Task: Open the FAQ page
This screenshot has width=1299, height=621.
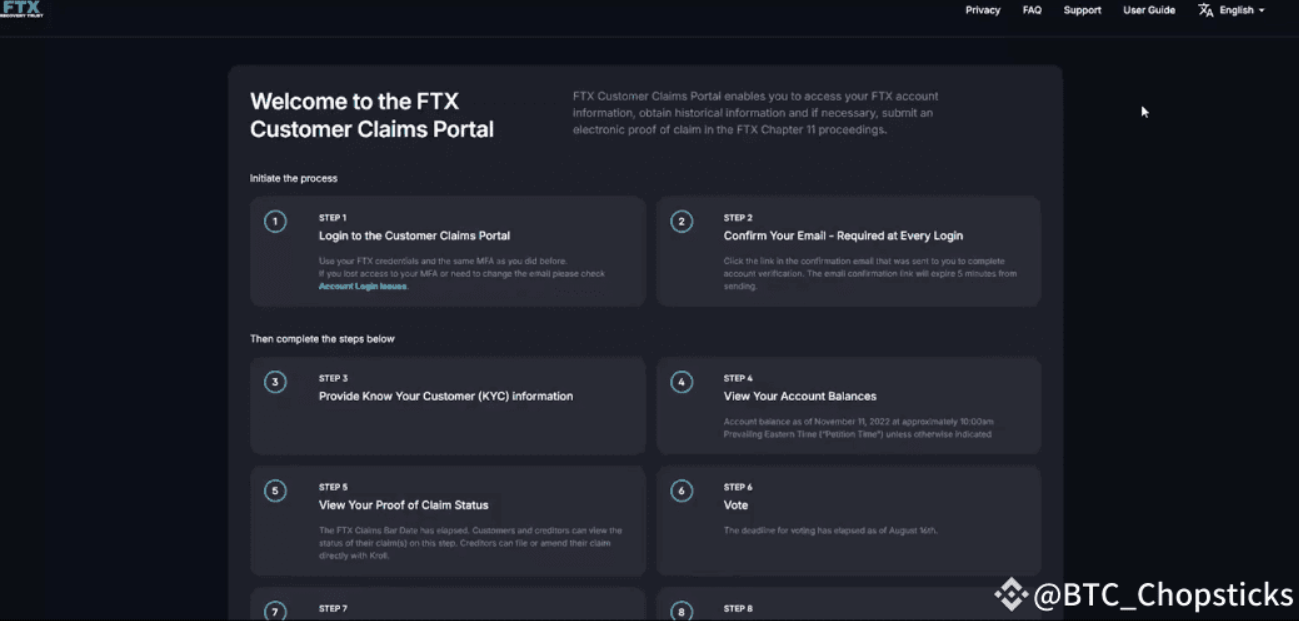Action: [1032, 10]
